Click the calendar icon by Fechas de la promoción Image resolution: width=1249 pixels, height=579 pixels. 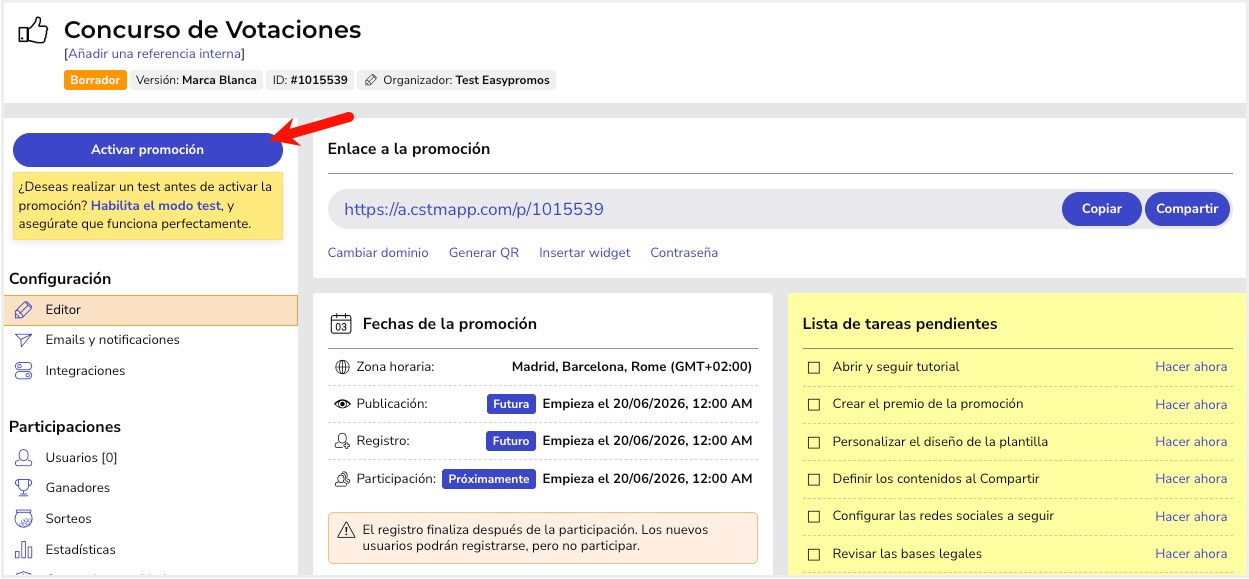(341, 324)
